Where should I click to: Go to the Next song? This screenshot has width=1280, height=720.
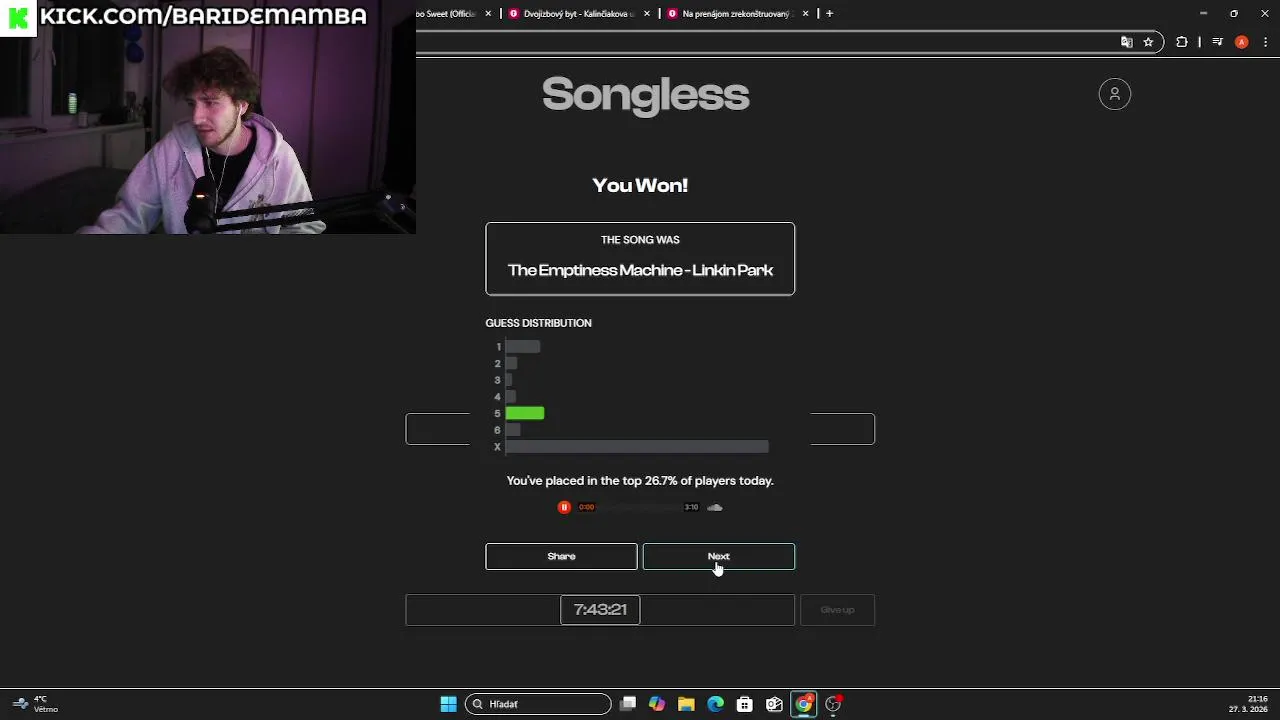(x=718, y=556)
